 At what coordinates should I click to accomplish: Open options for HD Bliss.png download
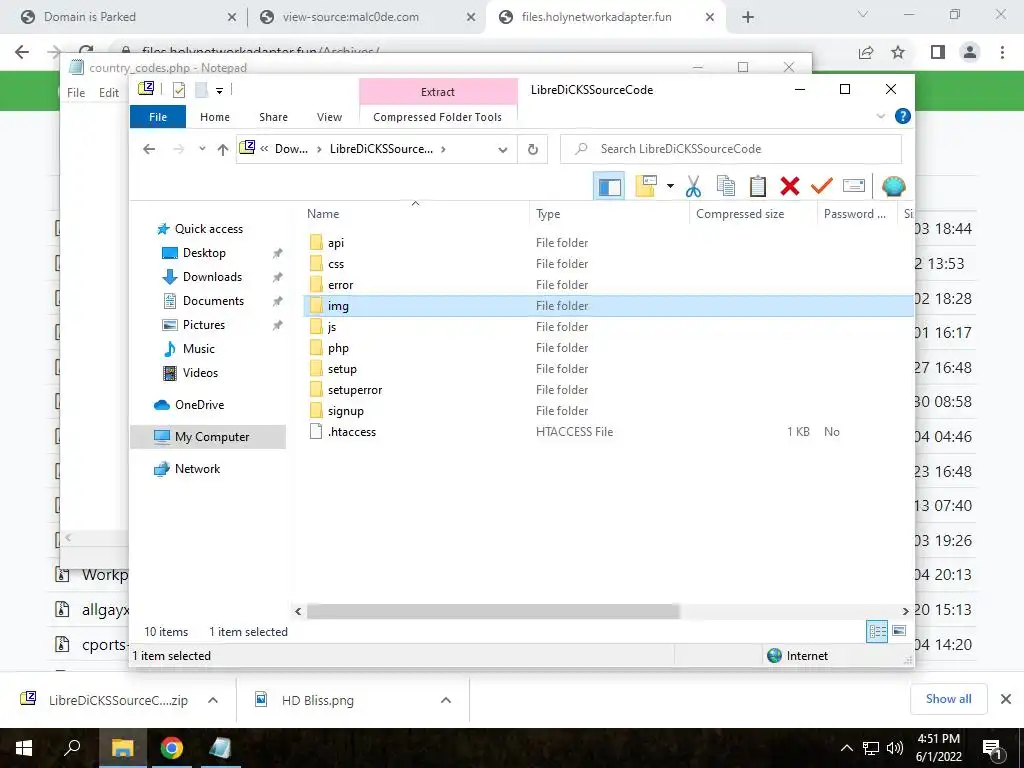click(x=446, y=700)
